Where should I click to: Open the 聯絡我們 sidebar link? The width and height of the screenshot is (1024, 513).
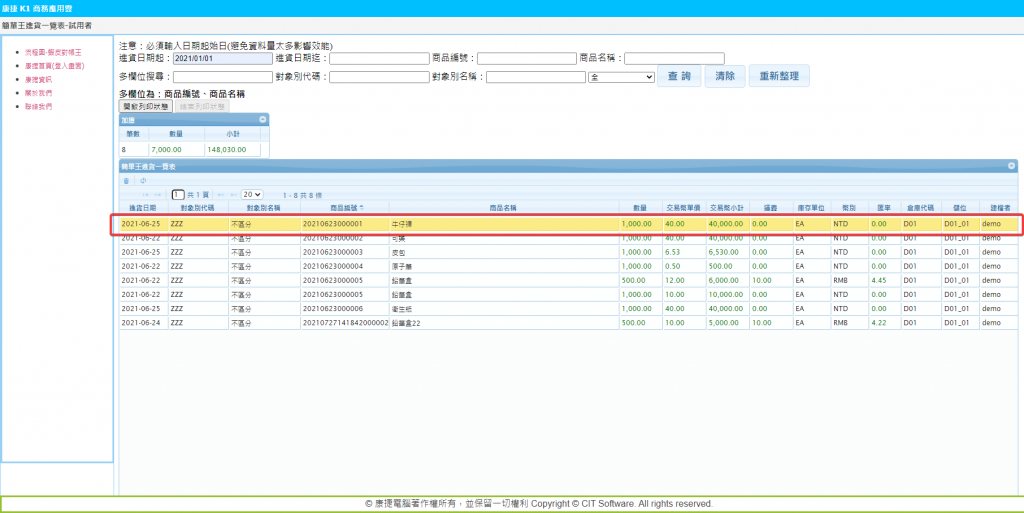click(38, 106)
